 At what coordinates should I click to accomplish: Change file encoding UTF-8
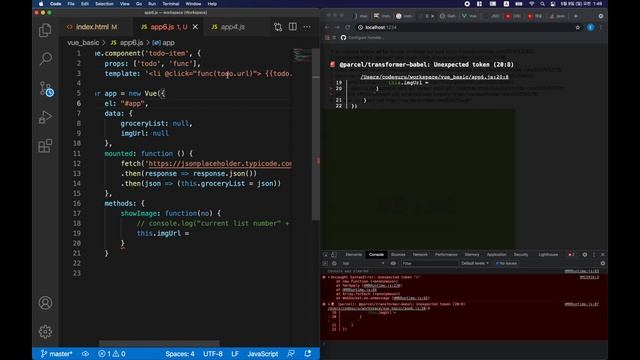pos(213,354)
